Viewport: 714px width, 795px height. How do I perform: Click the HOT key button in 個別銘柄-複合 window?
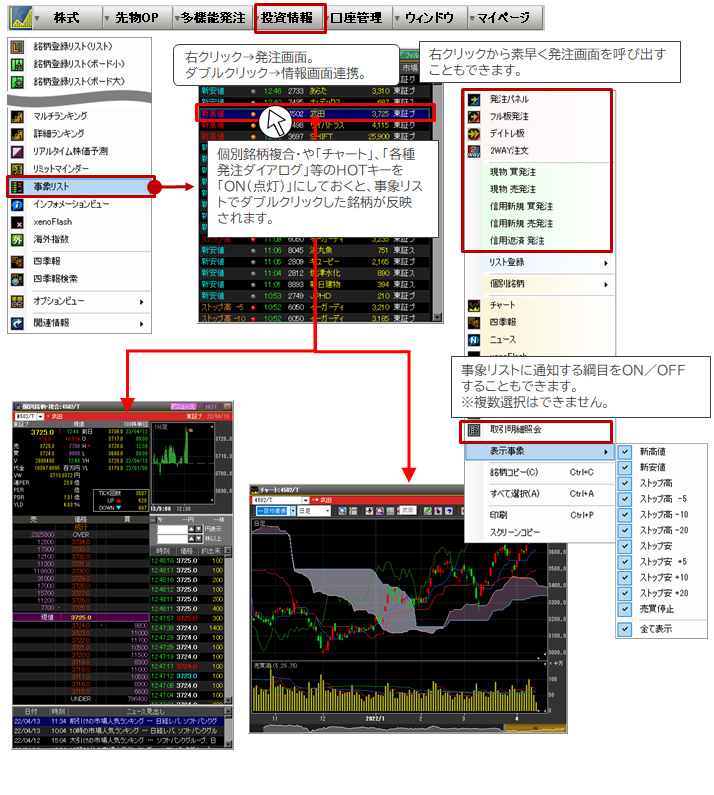[210, 407]
